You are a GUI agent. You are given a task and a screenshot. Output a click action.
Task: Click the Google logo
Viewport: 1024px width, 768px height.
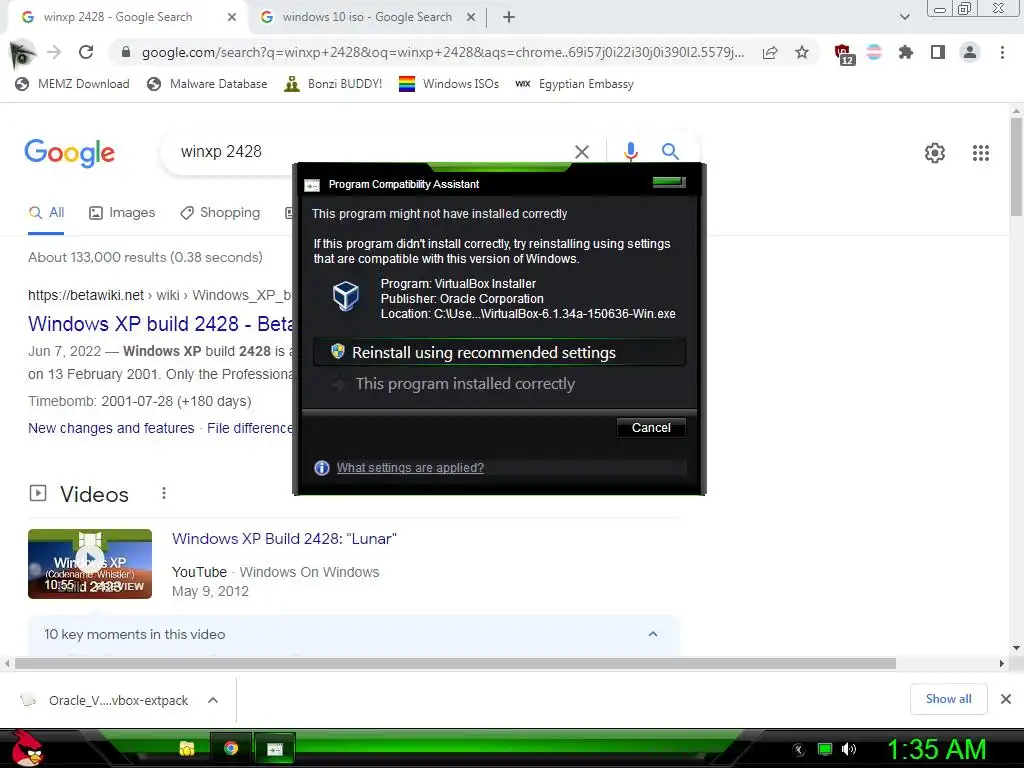(x=70, y=153)
